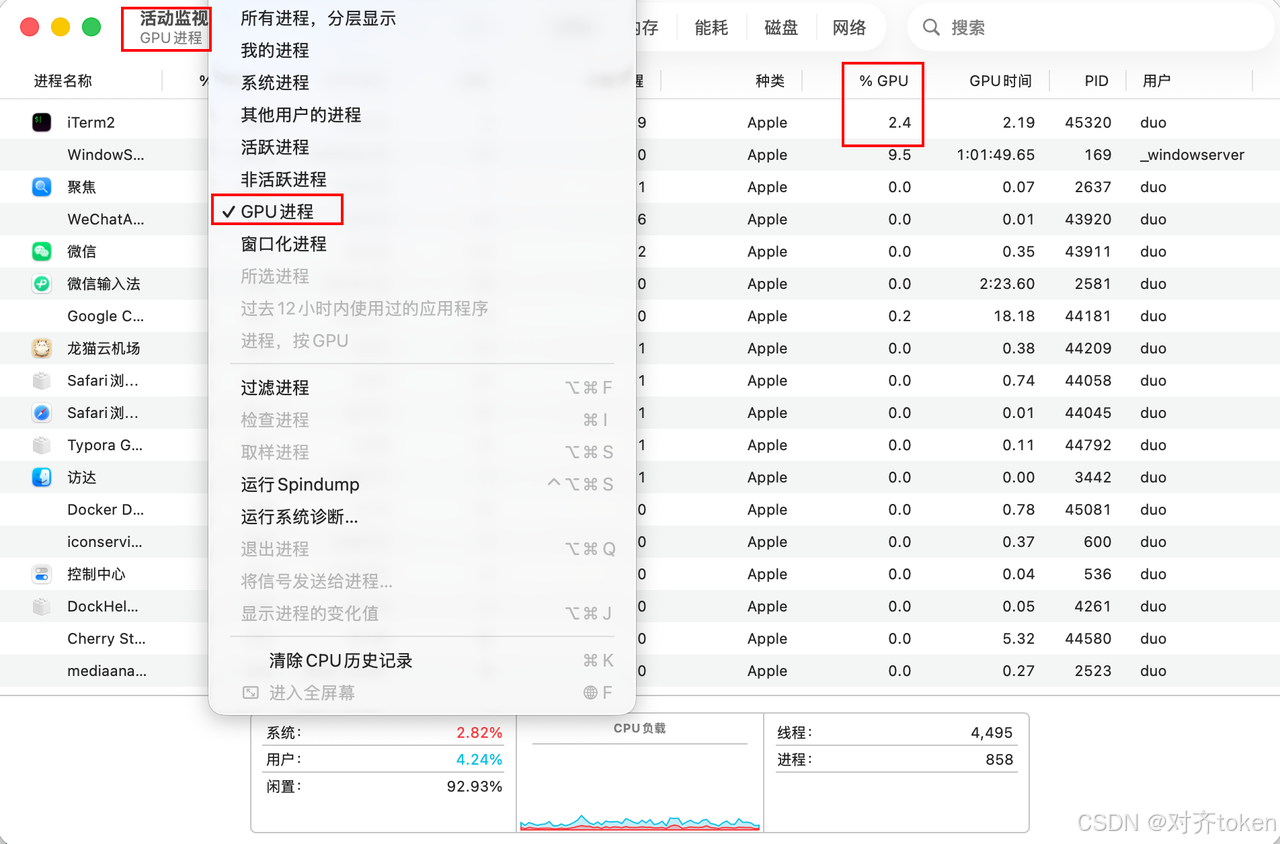Click the 系统 2.82% value
This screenshot has width=1280, height=844.
point(479,733)
